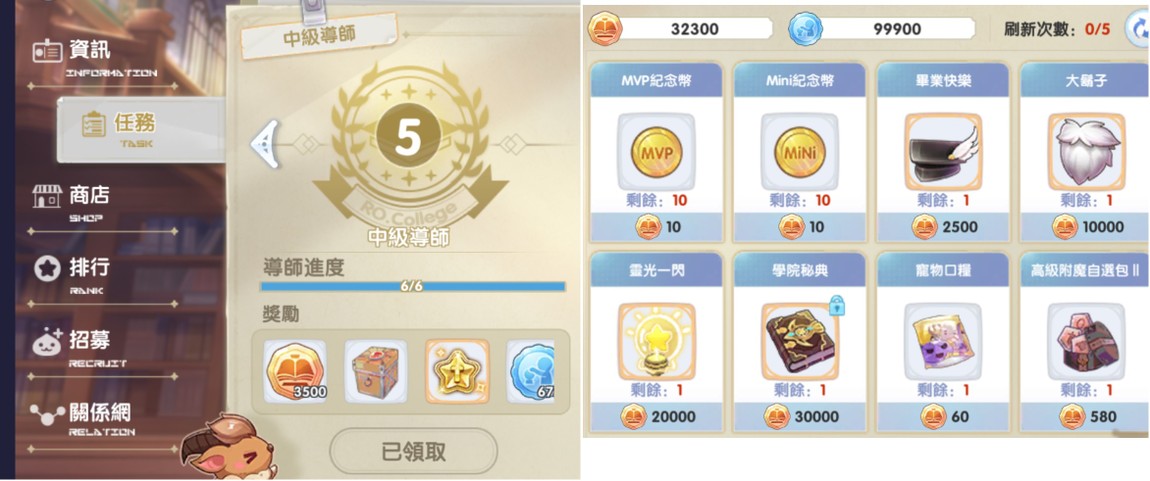
Task: Click the 已領取 claimed button
Action: pyautogui.click(x=414, y=452)
